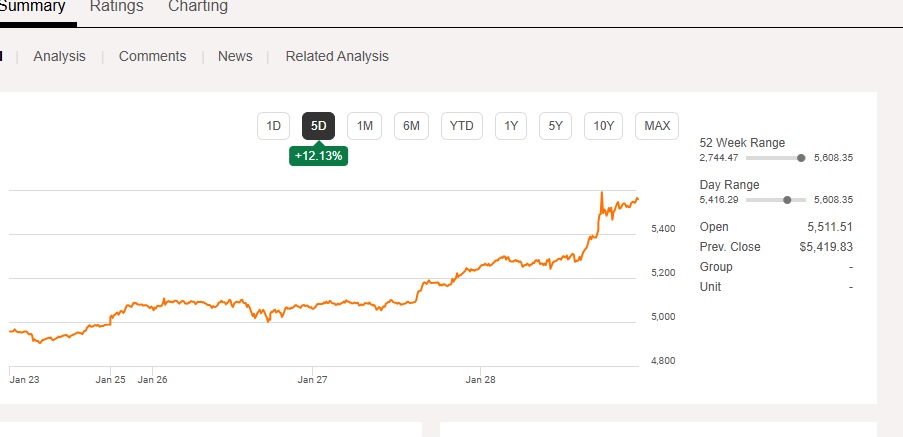The image size is (903, 437).
Task: Go to the Analysis section
Action: click(59, 56)
